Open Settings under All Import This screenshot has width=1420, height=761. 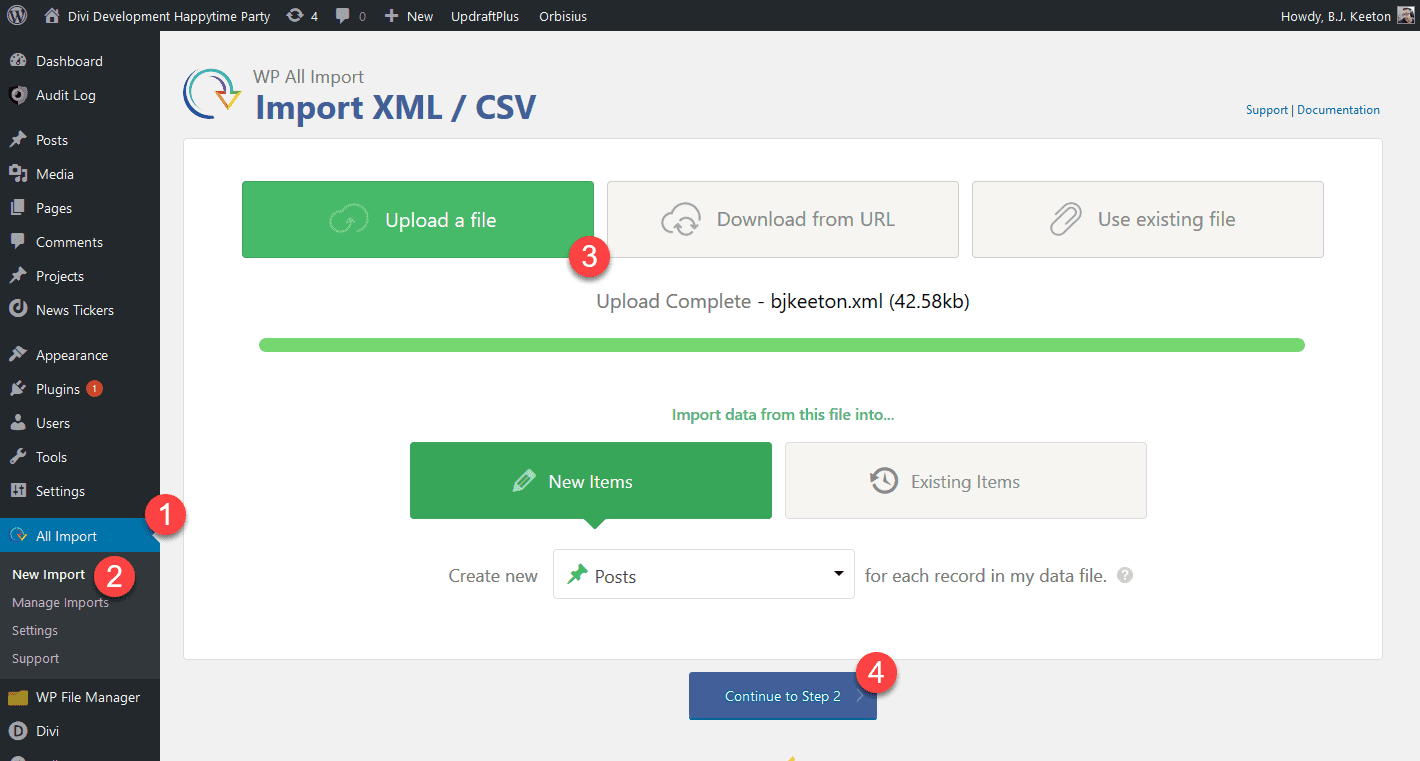coord(34,630)
